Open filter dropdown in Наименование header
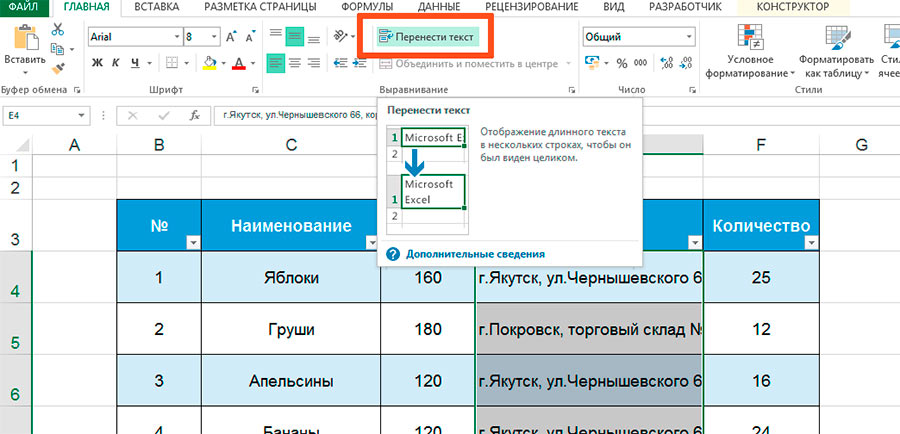This screenshot has height=434, width=900. 371,242
